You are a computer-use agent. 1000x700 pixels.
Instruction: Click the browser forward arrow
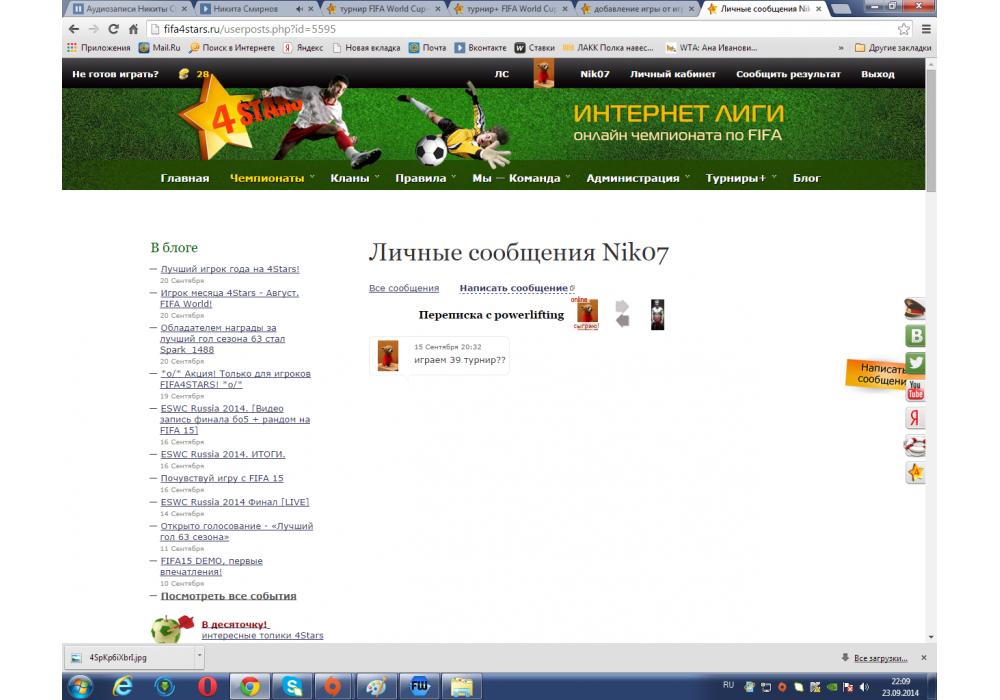(94, 29)
